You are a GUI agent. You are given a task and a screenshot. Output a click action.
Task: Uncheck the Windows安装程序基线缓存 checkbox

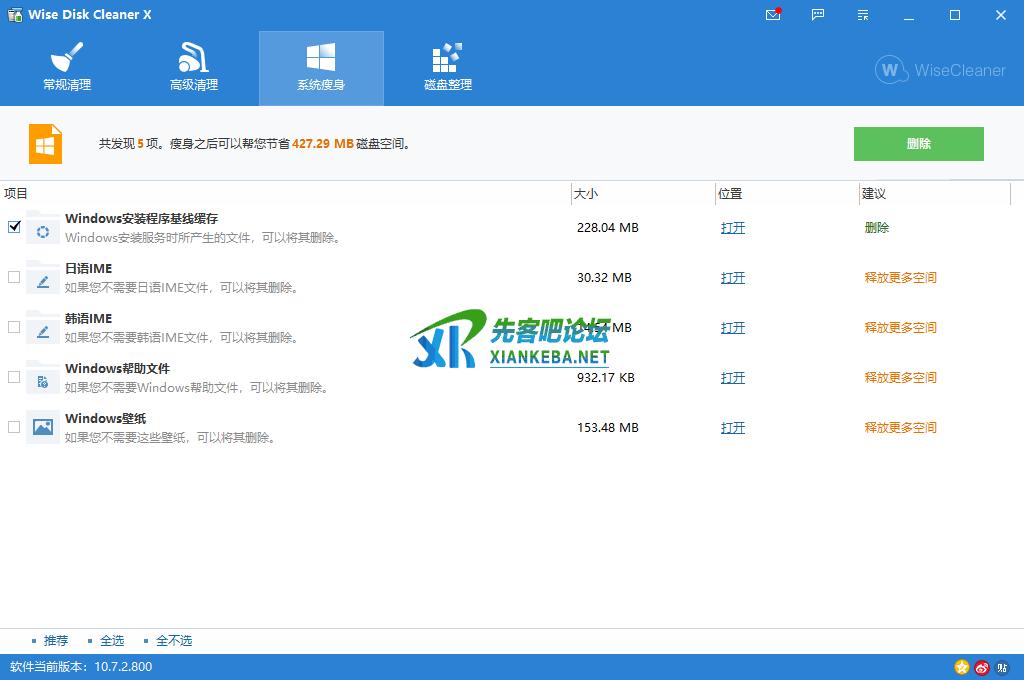[x=14, y=227]
